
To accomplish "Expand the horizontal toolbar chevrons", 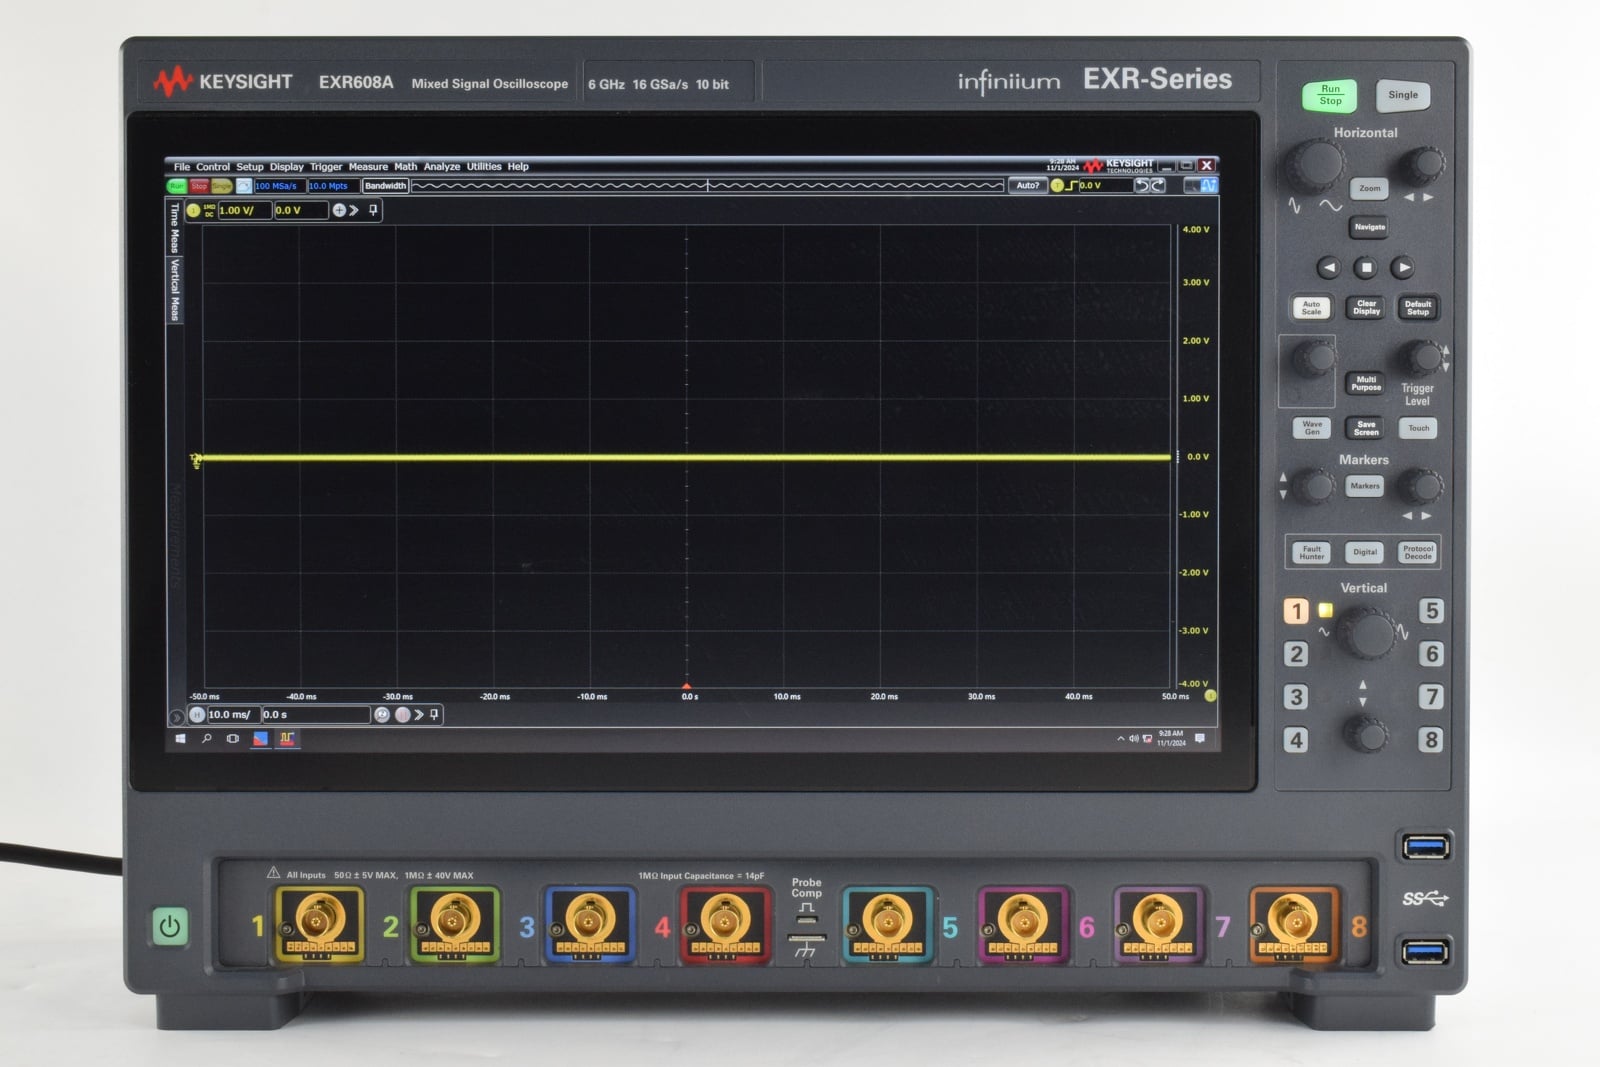I will pyautogui.click(x=419, y=715).
